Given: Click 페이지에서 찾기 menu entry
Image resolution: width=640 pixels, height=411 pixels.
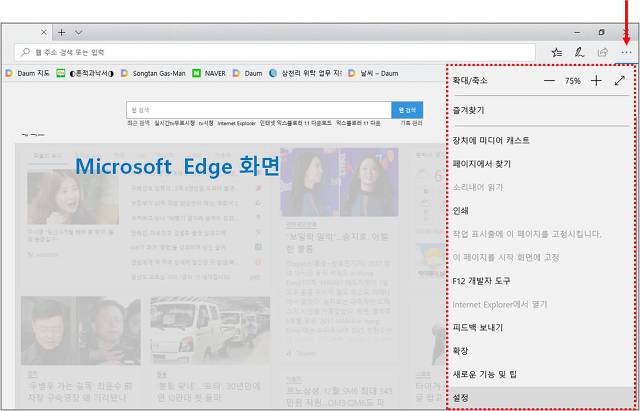Looking at the screenshot, I should coord(482,163).
